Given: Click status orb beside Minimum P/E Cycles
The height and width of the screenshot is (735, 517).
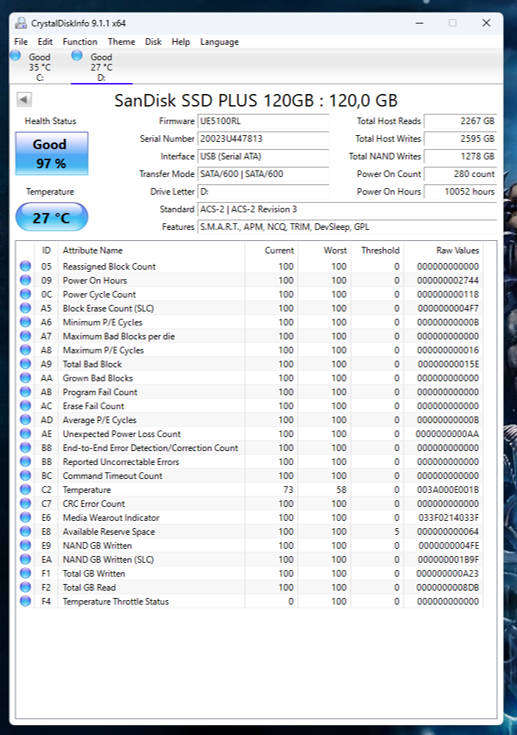Looking at the screenshot, I should (x=26, y=322).
